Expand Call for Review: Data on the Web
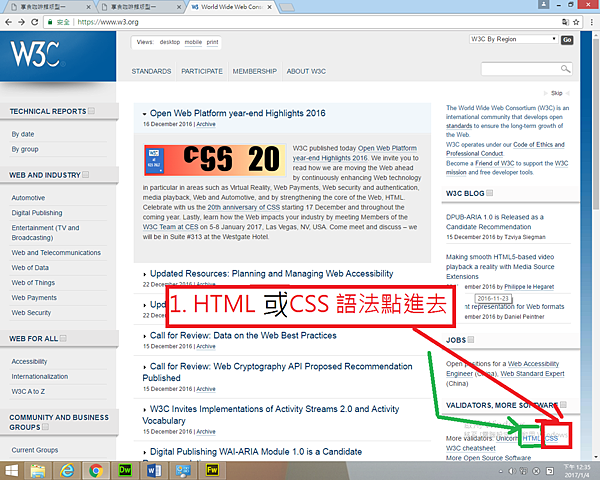The width and height of the screenshot is (600, 480). click(145, 336)
